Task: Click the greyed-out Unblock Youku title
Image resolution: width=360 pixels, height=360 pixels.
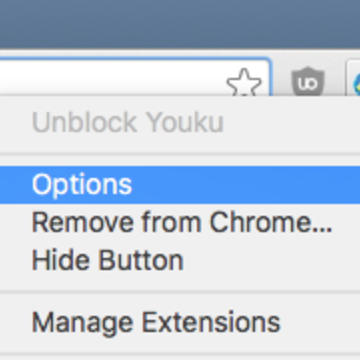Action: [128, 122]
